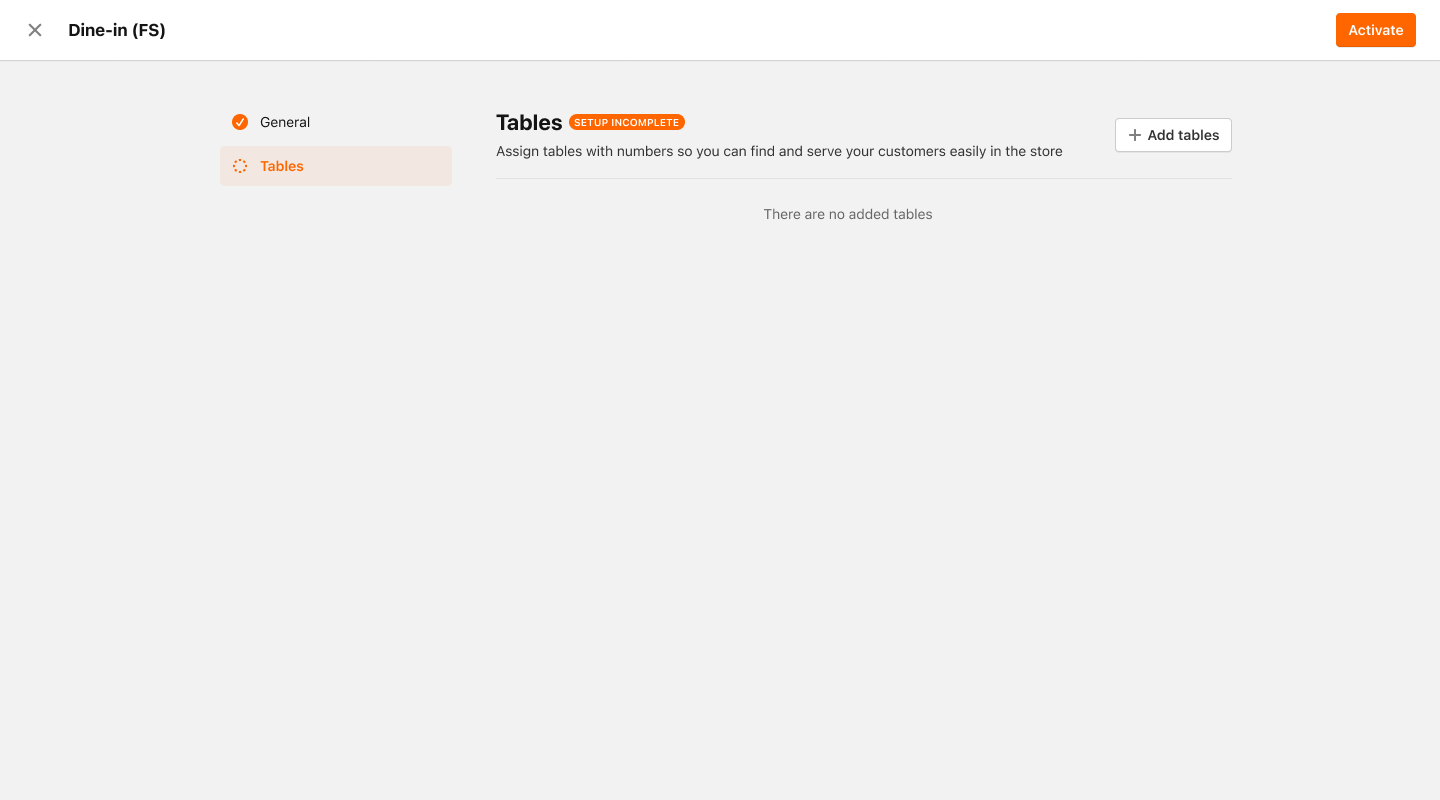Select the Tables step in the sidebar

pos(336,166)
